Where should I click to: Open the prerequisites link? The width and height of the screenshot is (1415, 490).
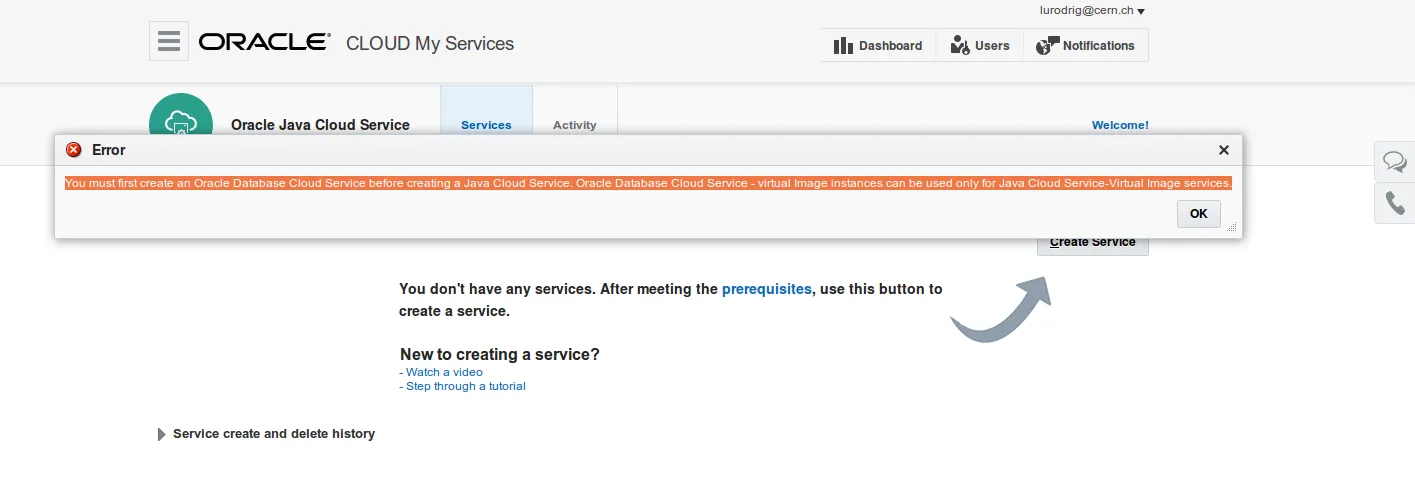point(767,289)
